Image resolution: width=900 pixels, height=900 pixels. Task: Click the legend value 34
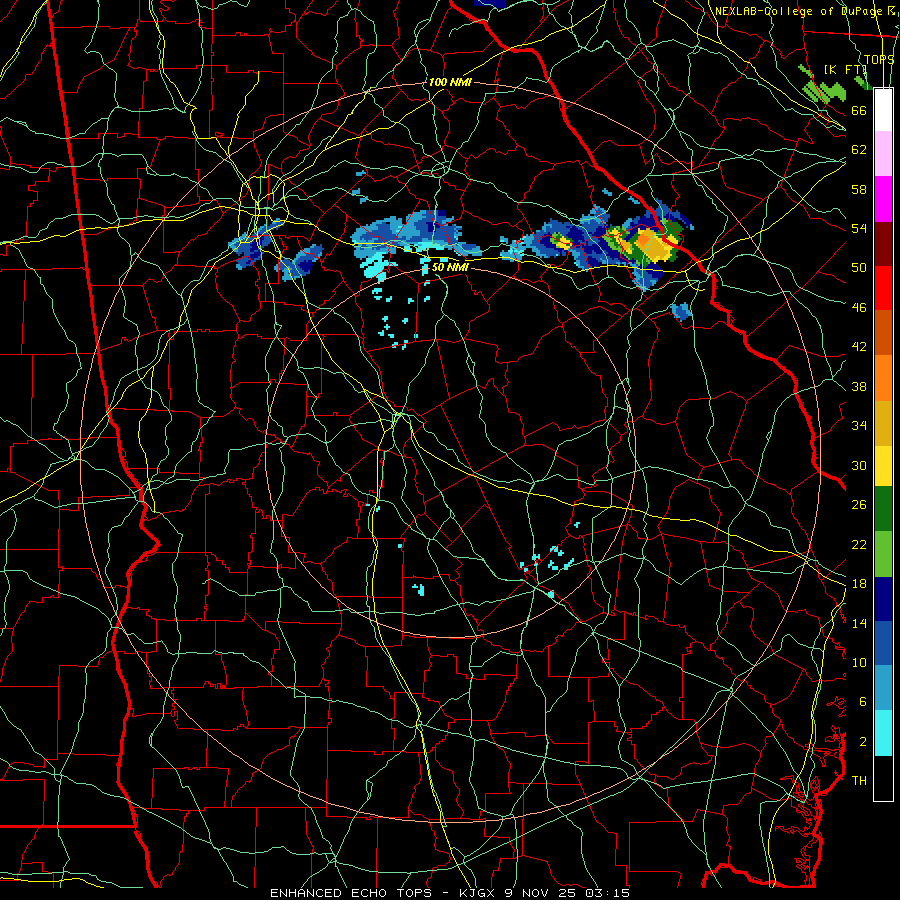point(859,426)
